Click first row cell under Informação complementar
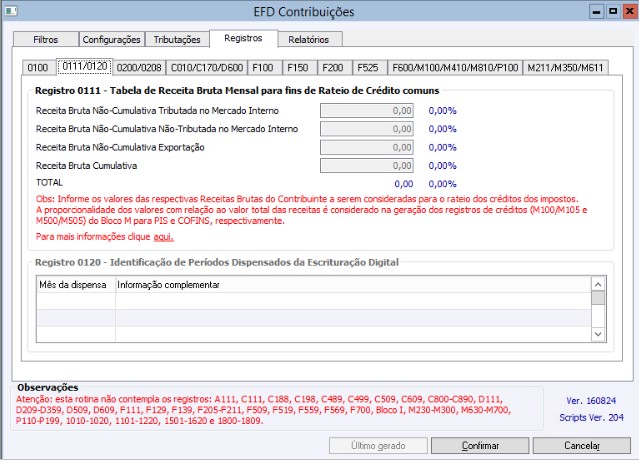The height and width of the screenshot is (461, 639). click(x=353, y=301)
